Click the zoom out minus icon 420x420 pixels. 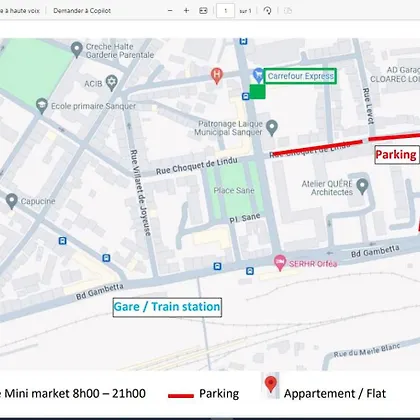170,11
